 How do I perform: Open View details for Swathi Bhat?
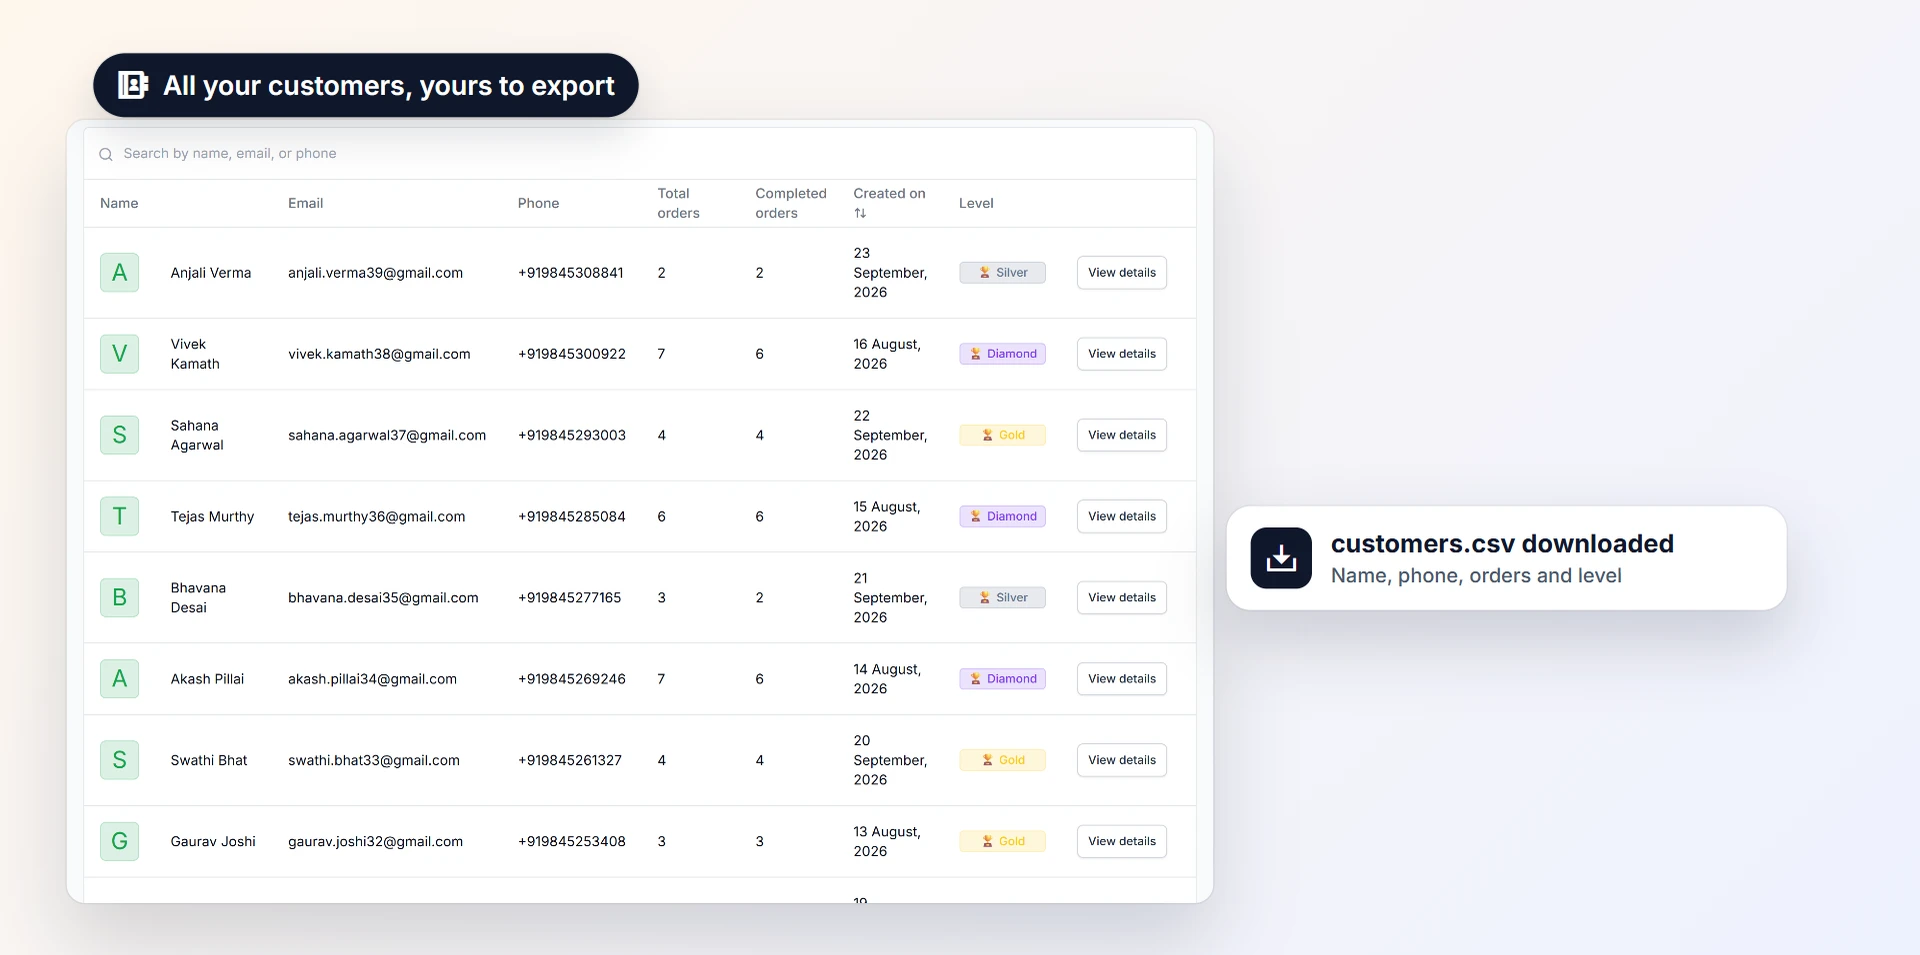pos(1122,760)
